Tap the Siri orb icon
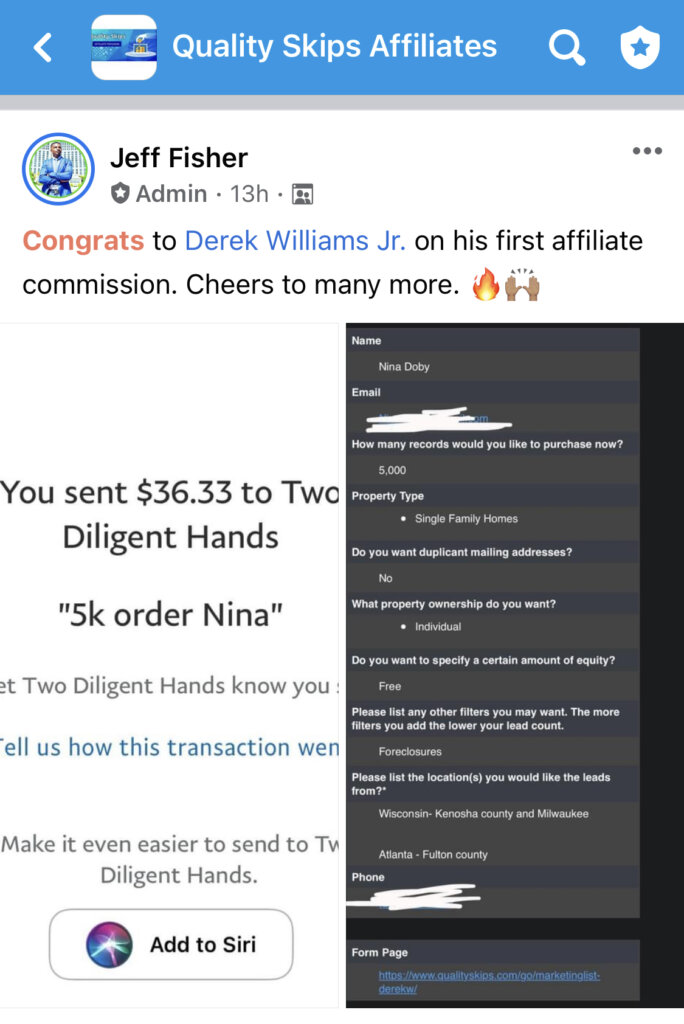This screenshot has width=684, height=1024. click(x=109, y=944)
